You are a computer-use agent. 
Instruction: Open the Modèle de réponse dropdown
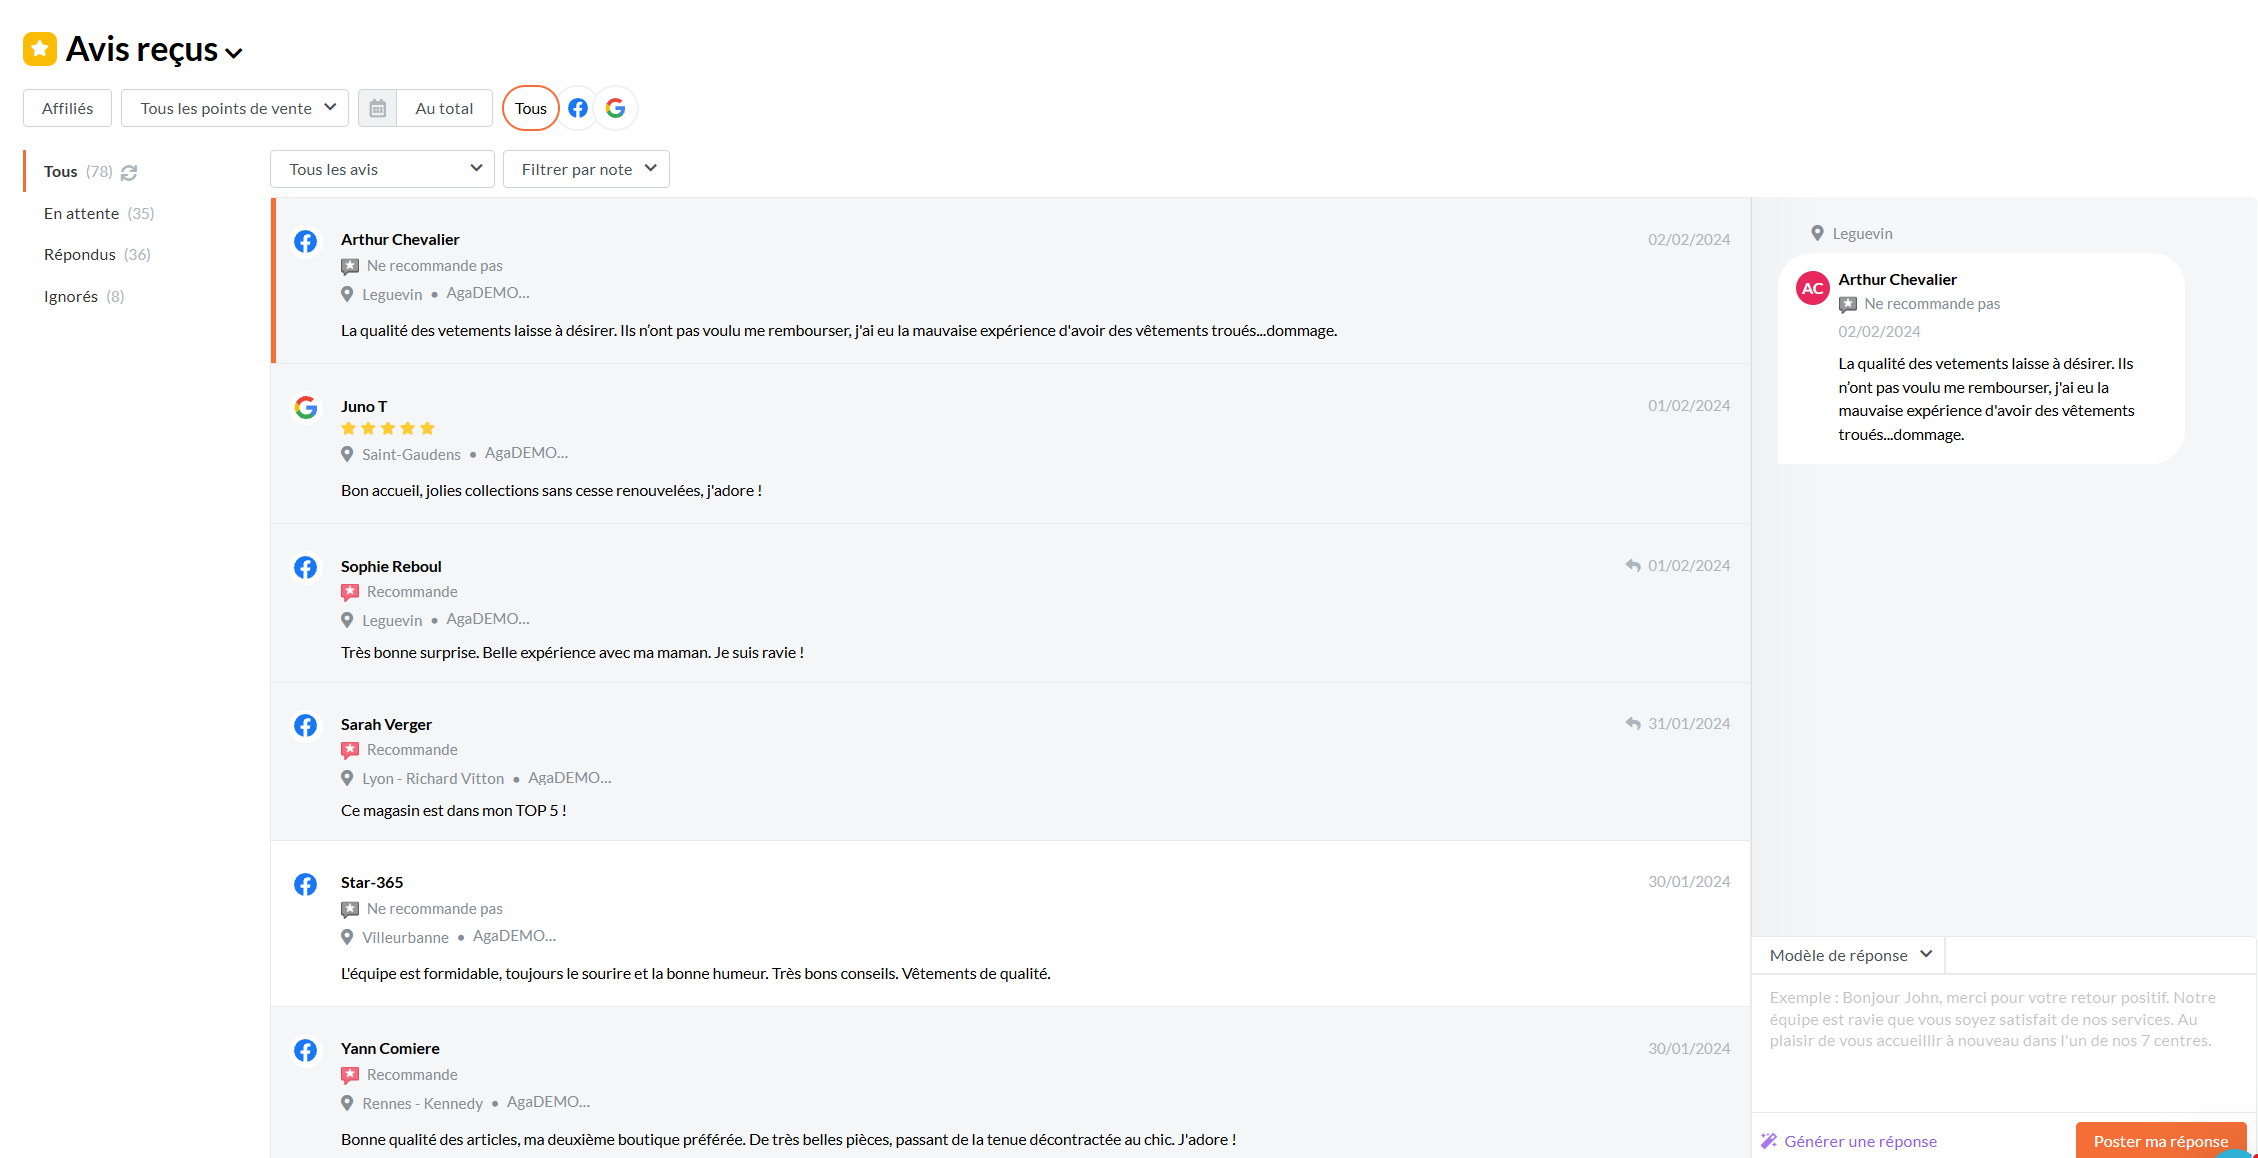click(1849, 955)
